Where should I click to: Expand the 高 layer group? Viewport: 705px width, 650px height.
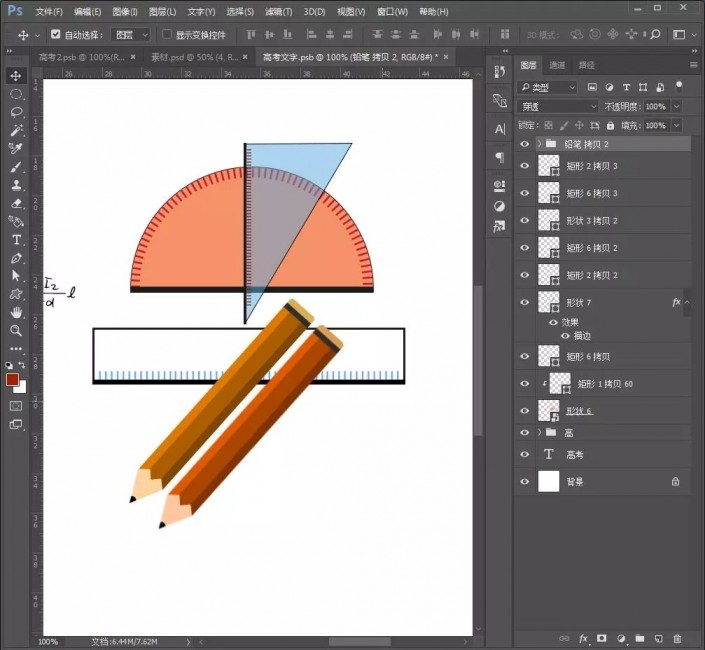[539, 432]
